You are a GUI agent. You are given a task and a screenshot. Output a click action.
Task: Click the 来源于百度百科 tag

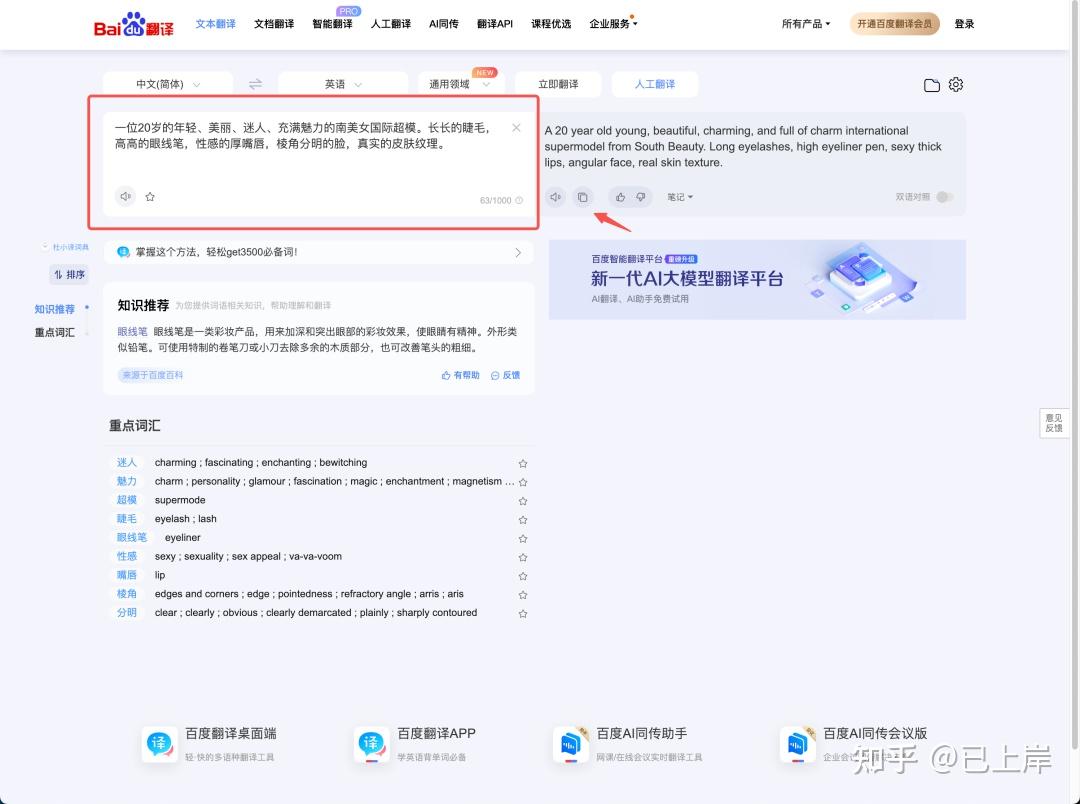[x=152, y=375]
